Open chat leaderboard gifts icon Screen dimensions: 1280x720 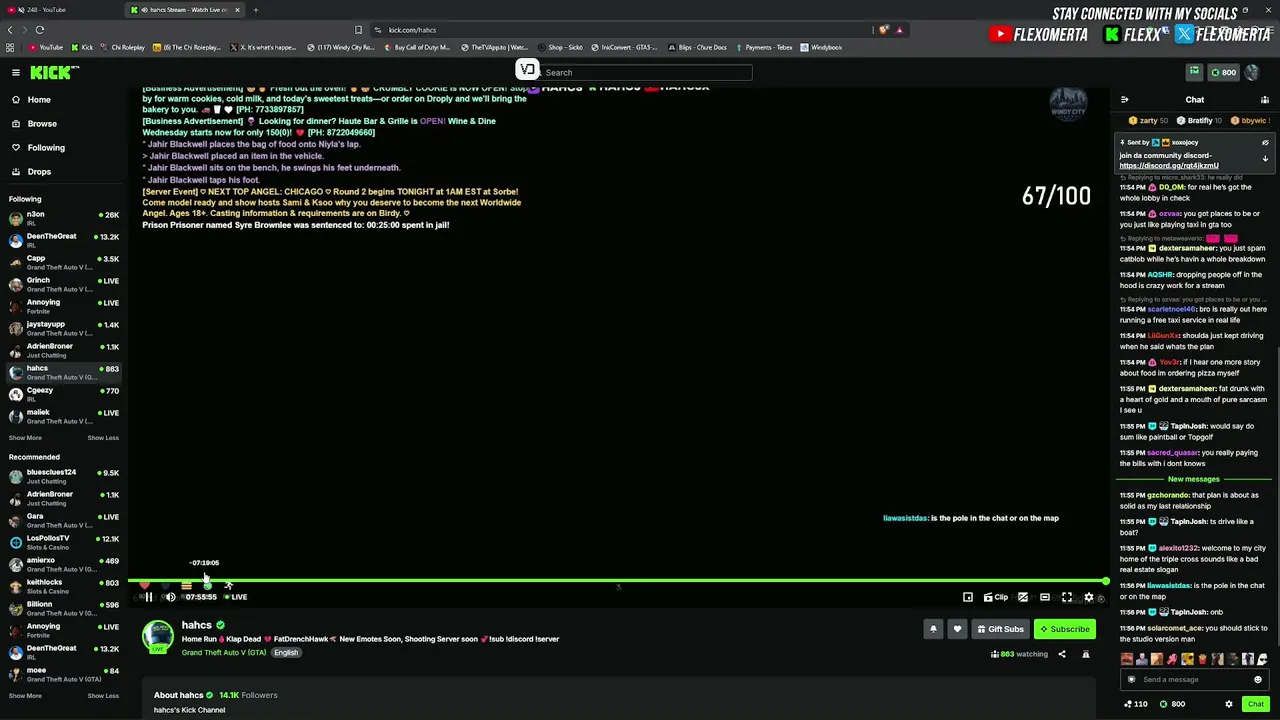click(1265, 100)
